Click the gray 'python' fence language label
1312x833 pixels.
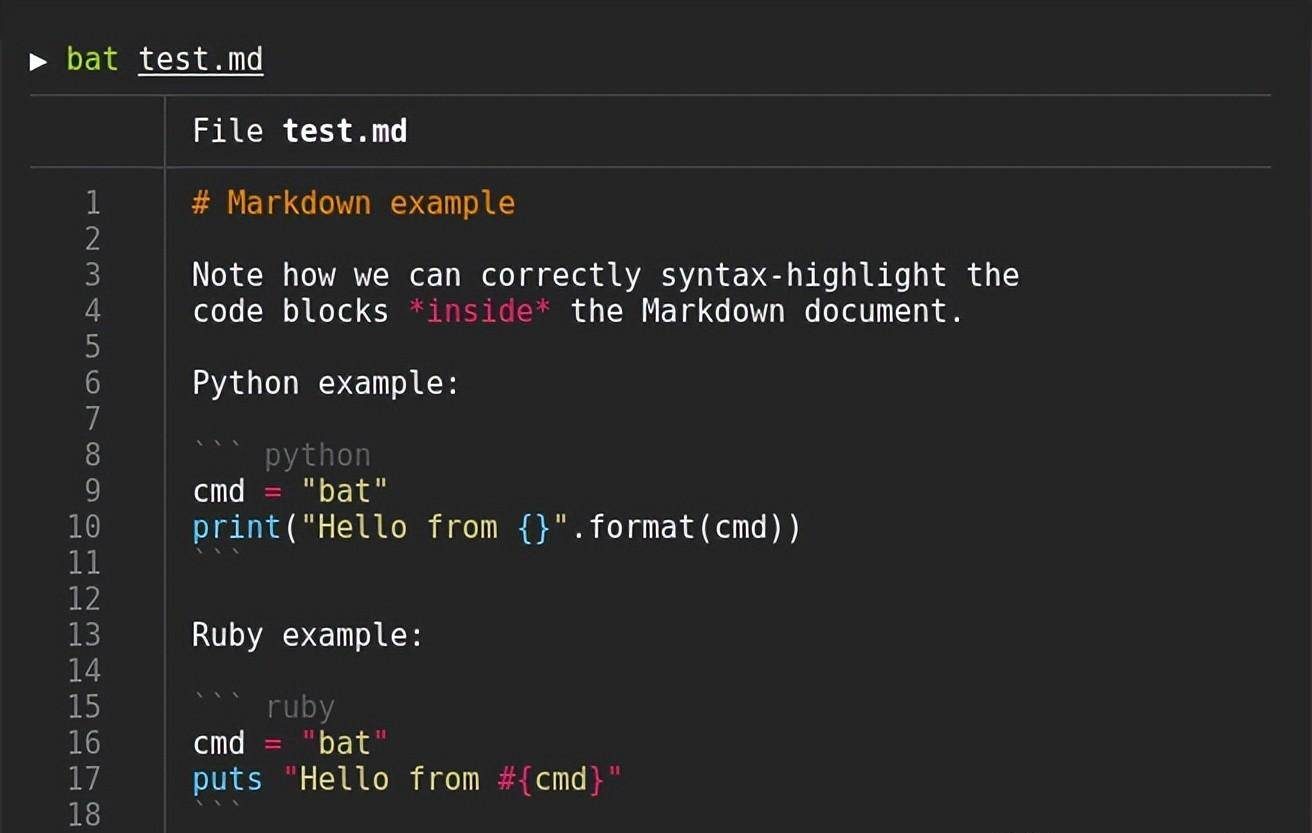(317, 456)
